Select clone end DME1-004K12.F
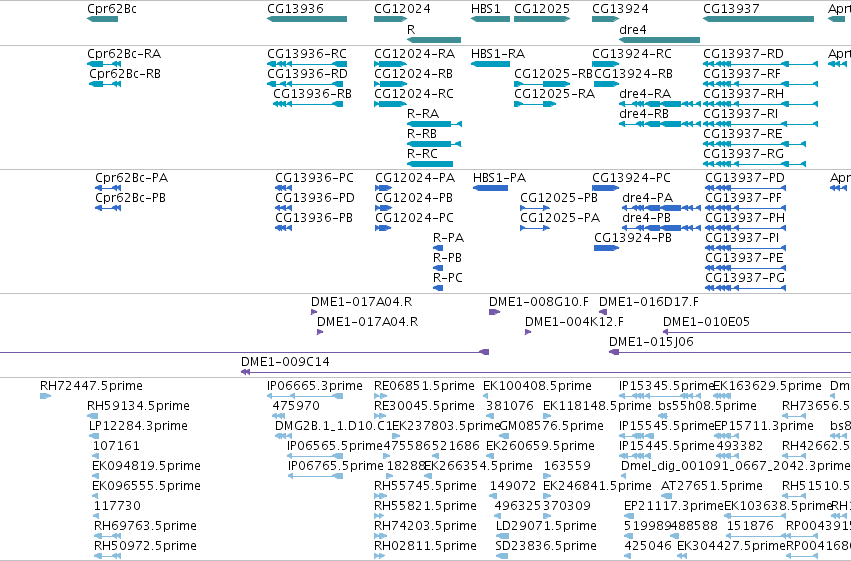The height and width of the screenshot is (561, 851). 528,332
